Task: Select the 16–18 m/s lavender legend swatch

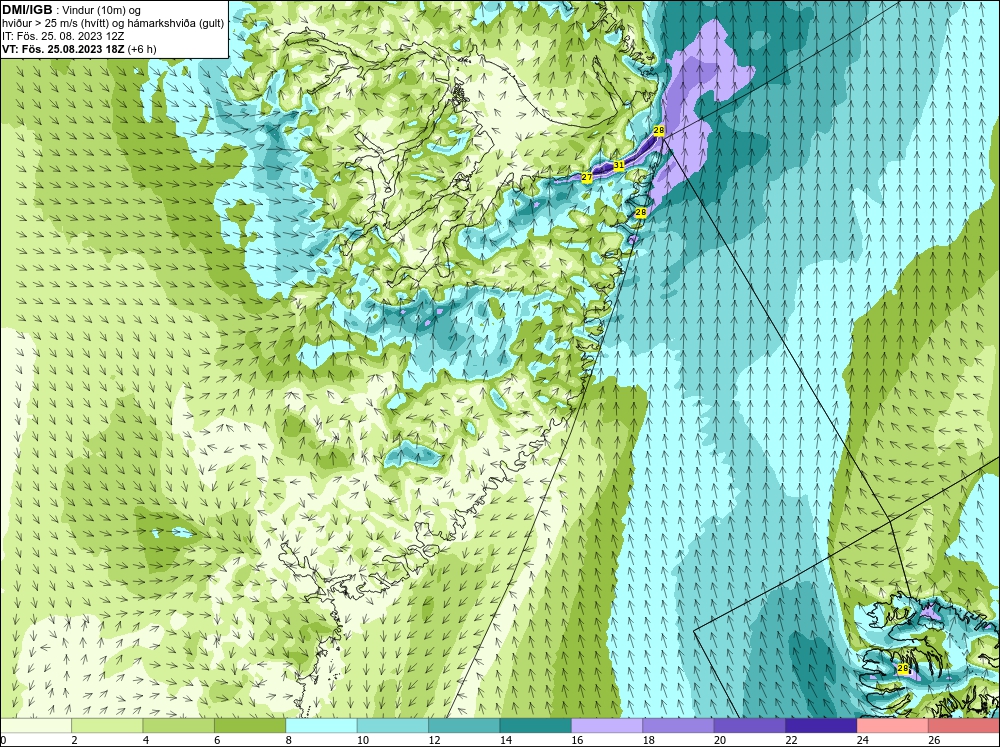Action: click(x=607, y=725)
